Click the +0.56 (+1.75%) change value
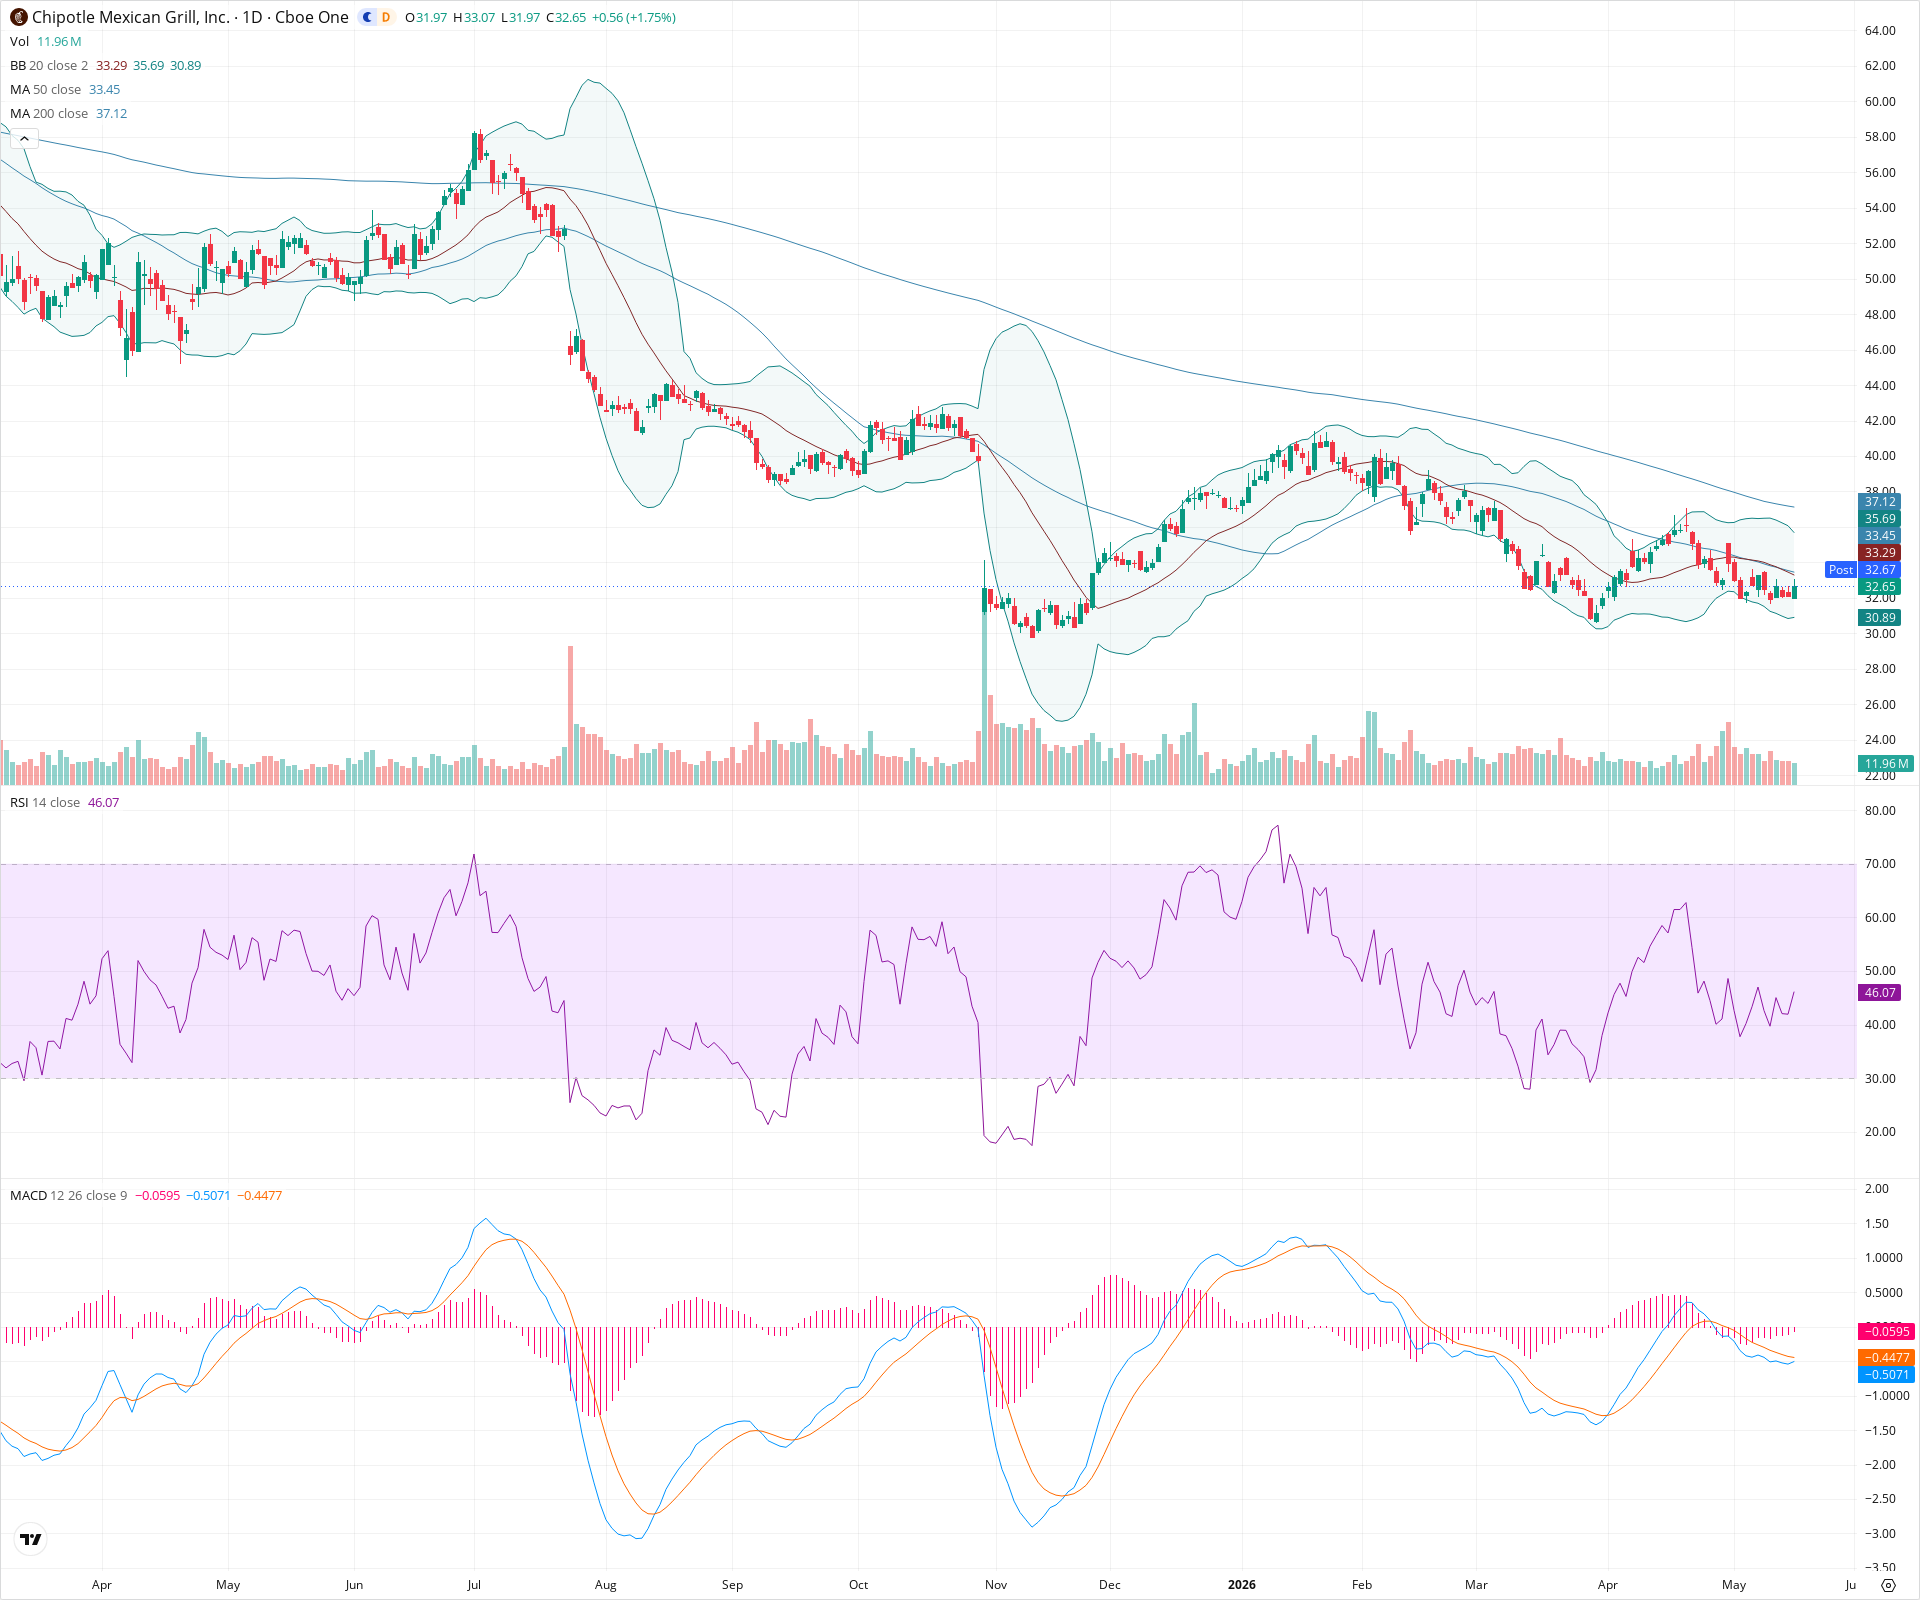The height and width of the screenshot is (1600, 1920). [634, 17]
